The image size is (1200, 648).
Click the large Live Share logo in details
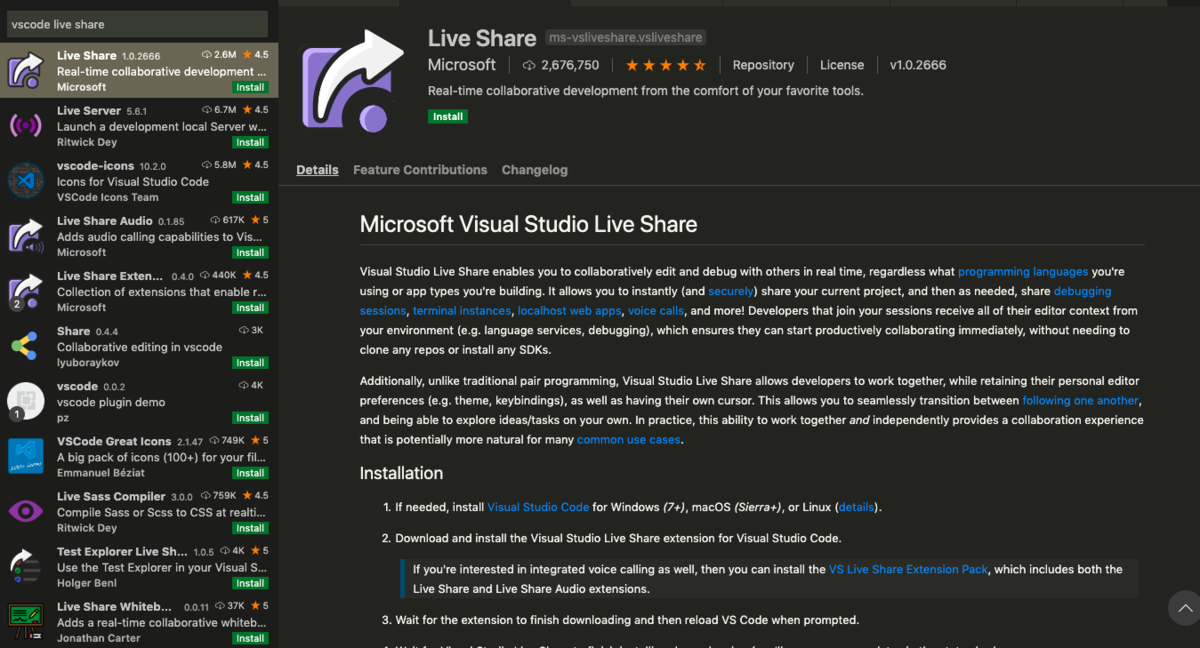click(x=352, y=82)
